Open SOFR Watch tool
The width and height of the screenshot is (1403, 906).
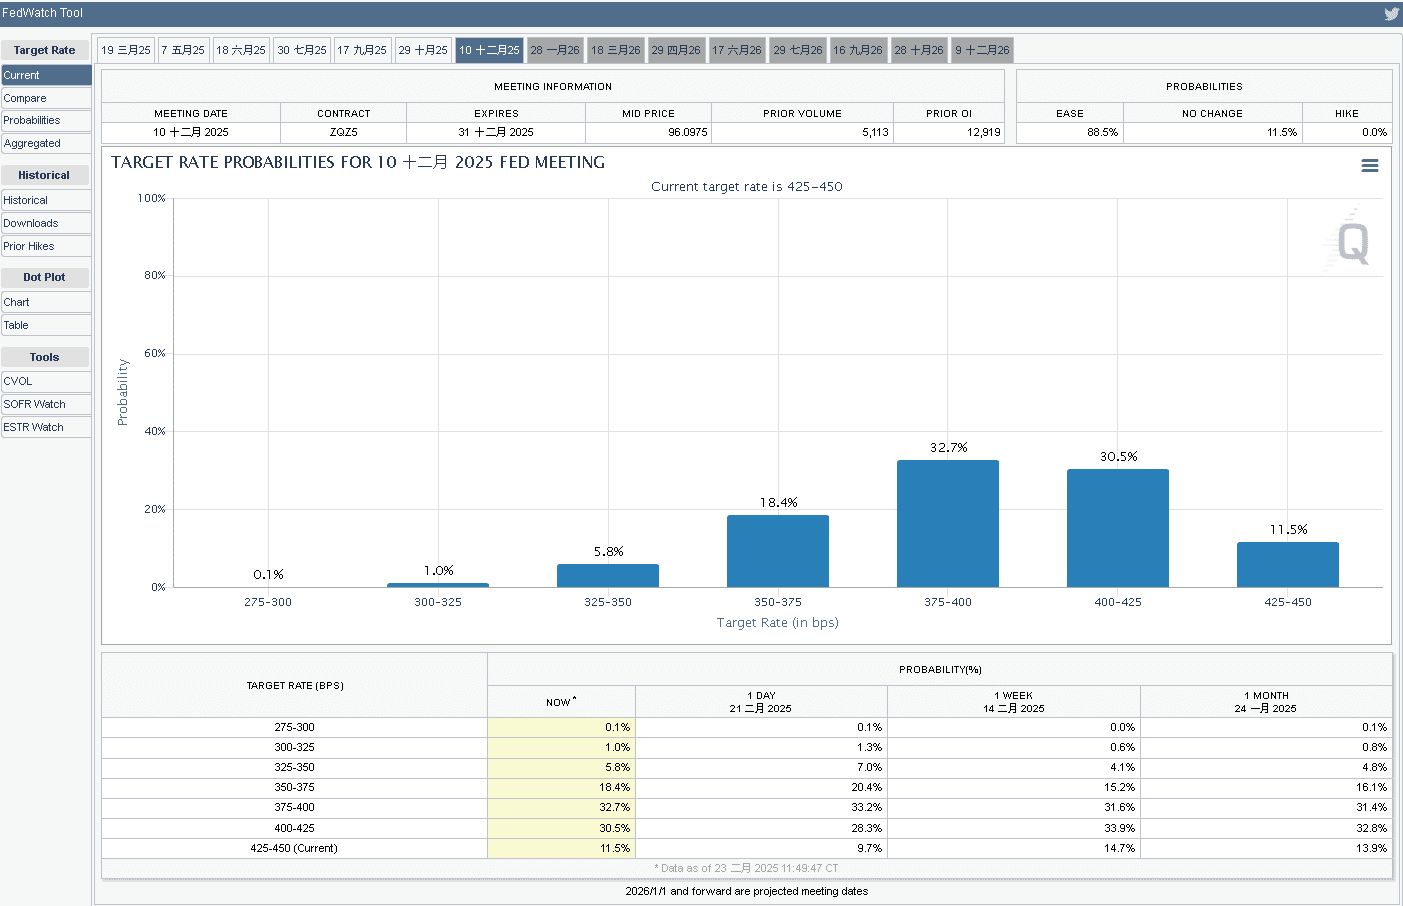(x=46, y=404)
